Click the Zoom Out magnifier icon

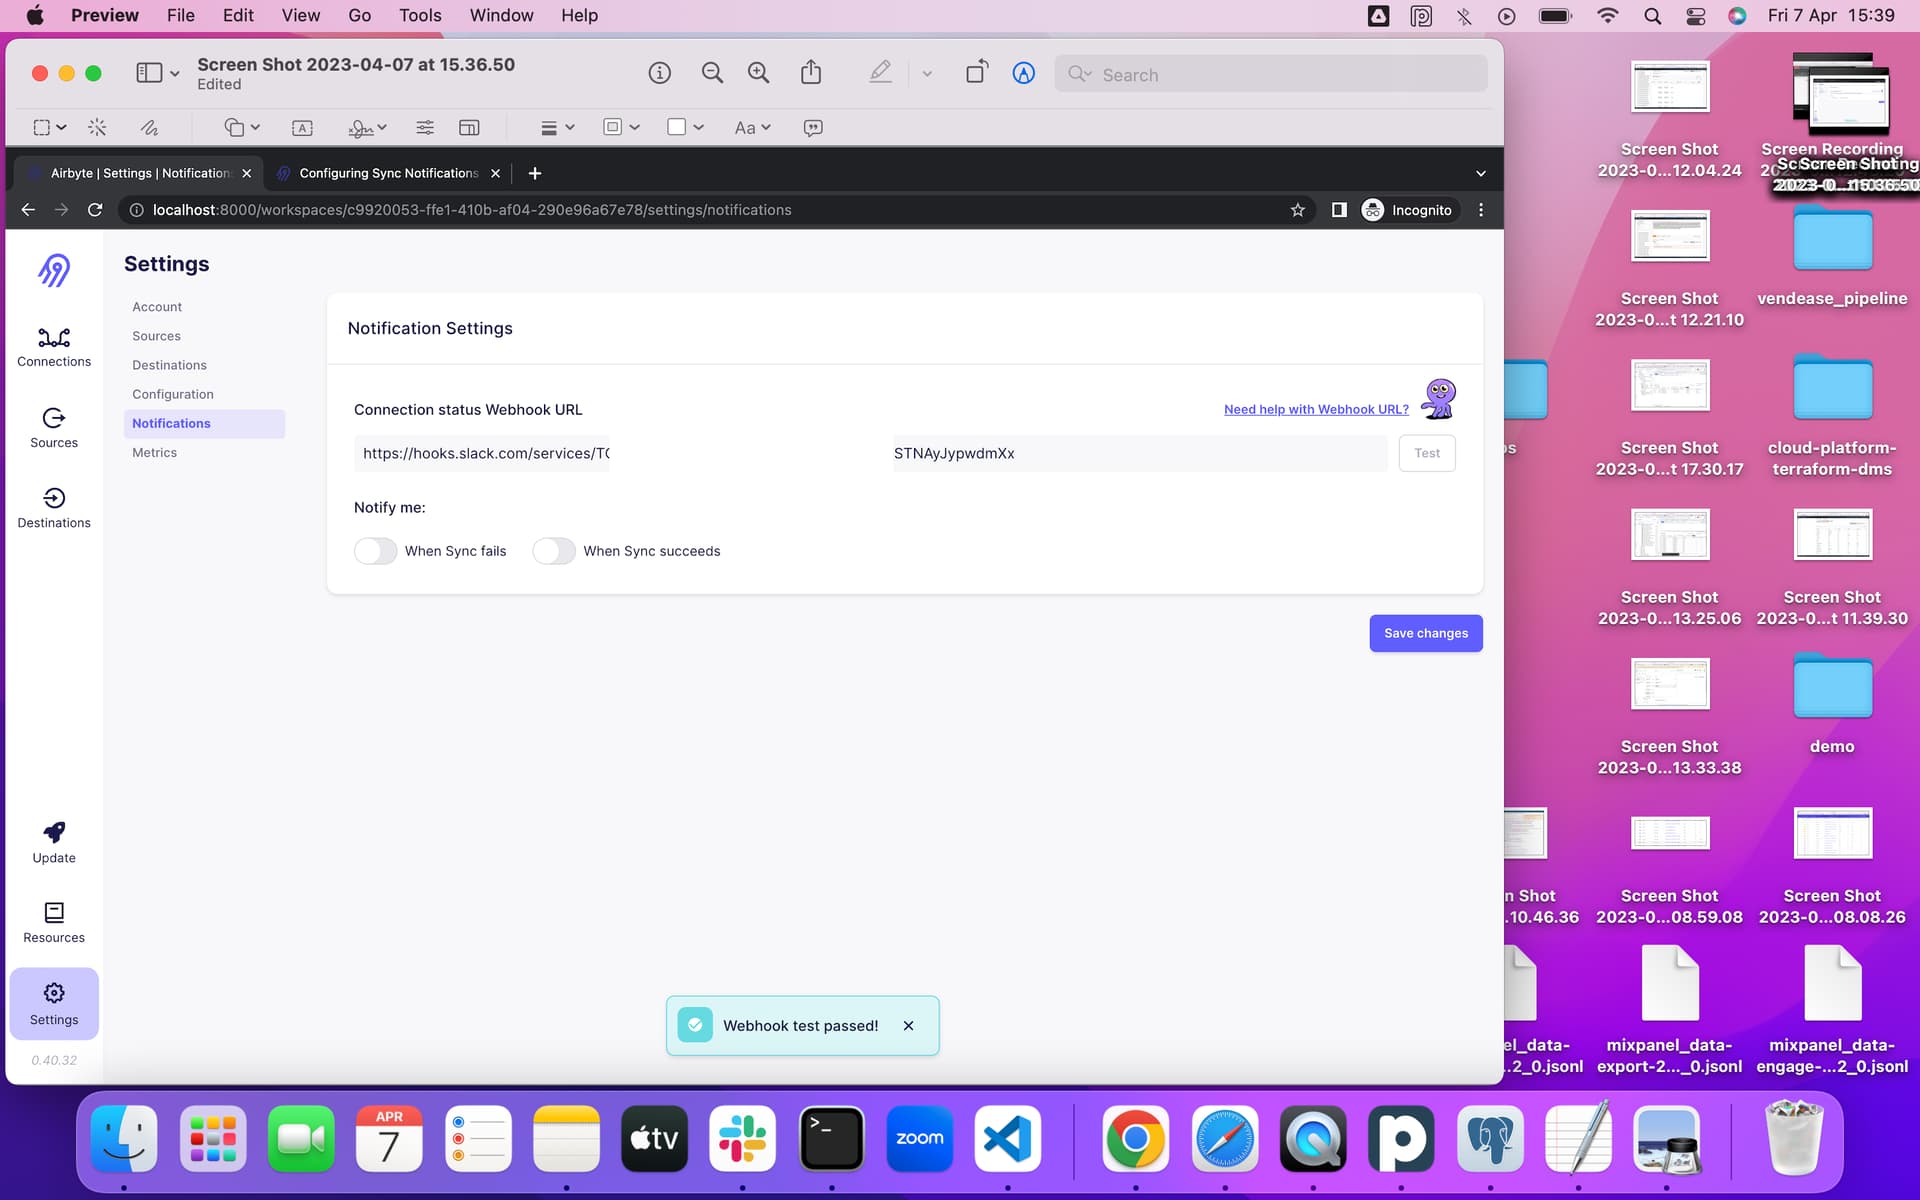pyautogui.click(x=712, y=73)
